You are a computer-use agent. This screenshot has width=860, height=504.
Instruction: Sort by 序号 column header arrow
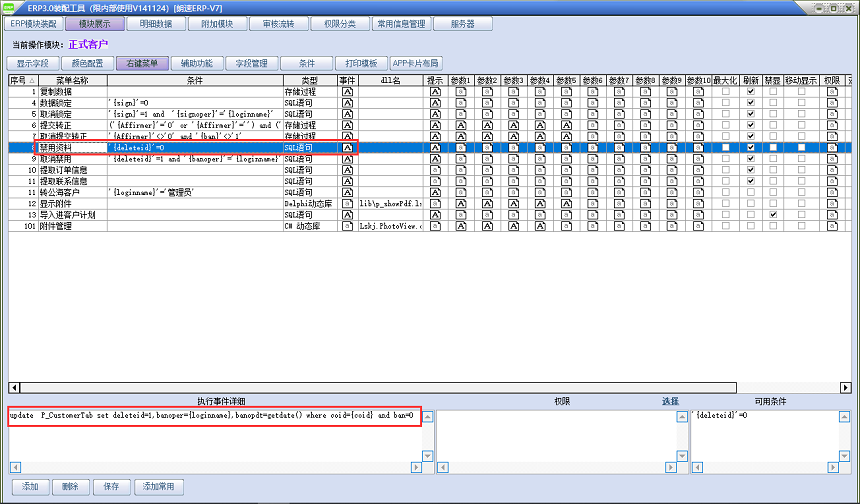point(31,80)
